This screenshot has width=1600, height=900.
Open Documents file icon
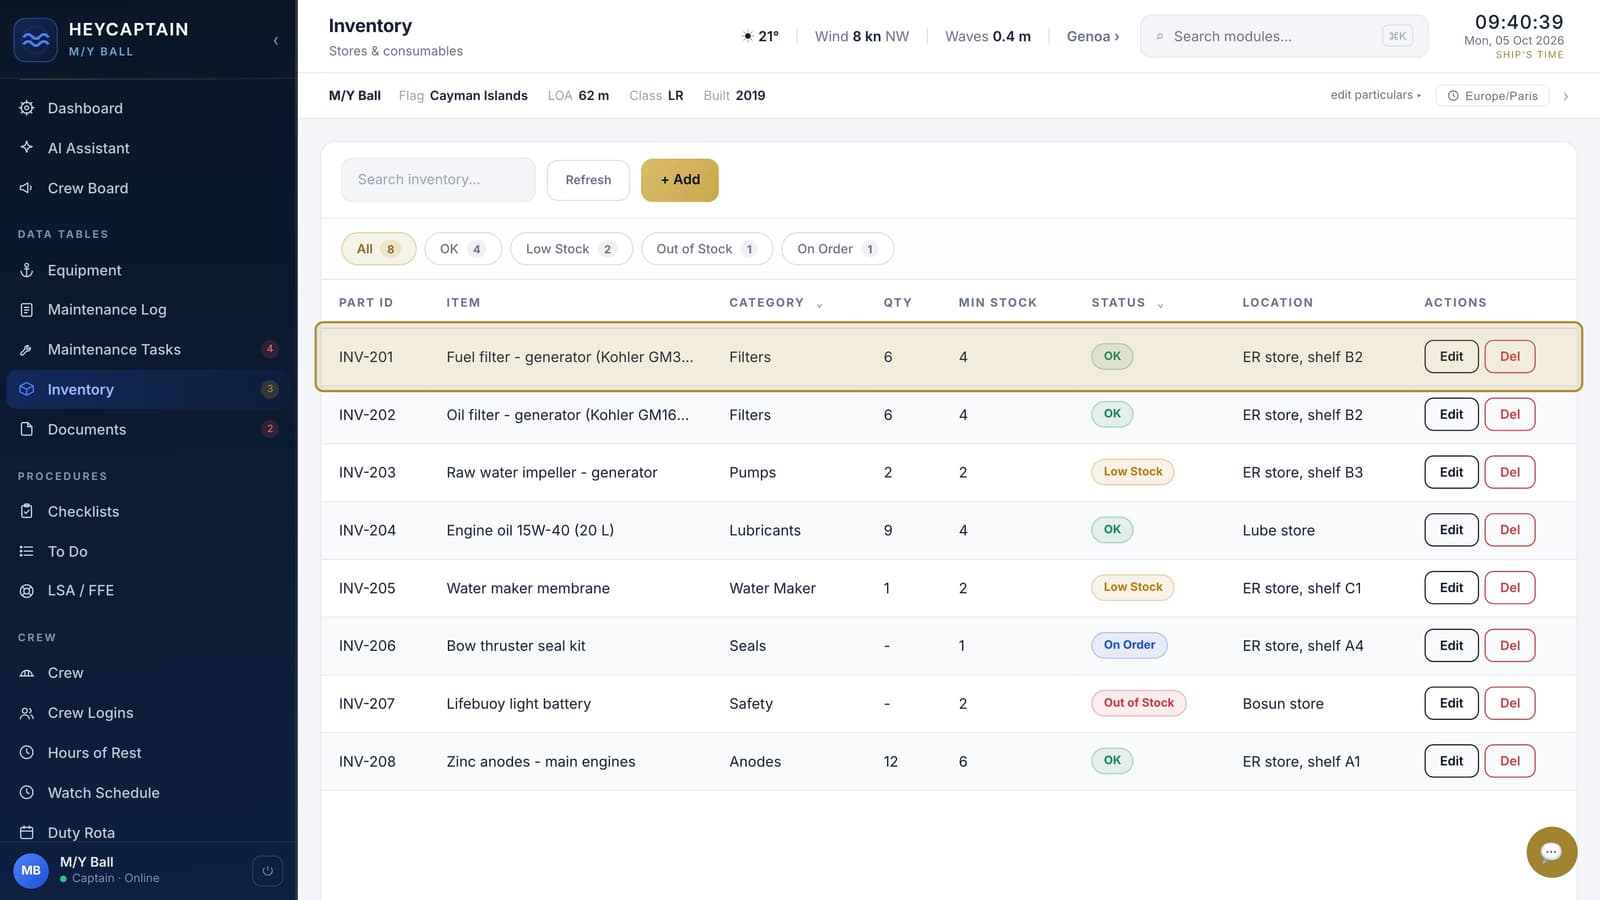27,429
